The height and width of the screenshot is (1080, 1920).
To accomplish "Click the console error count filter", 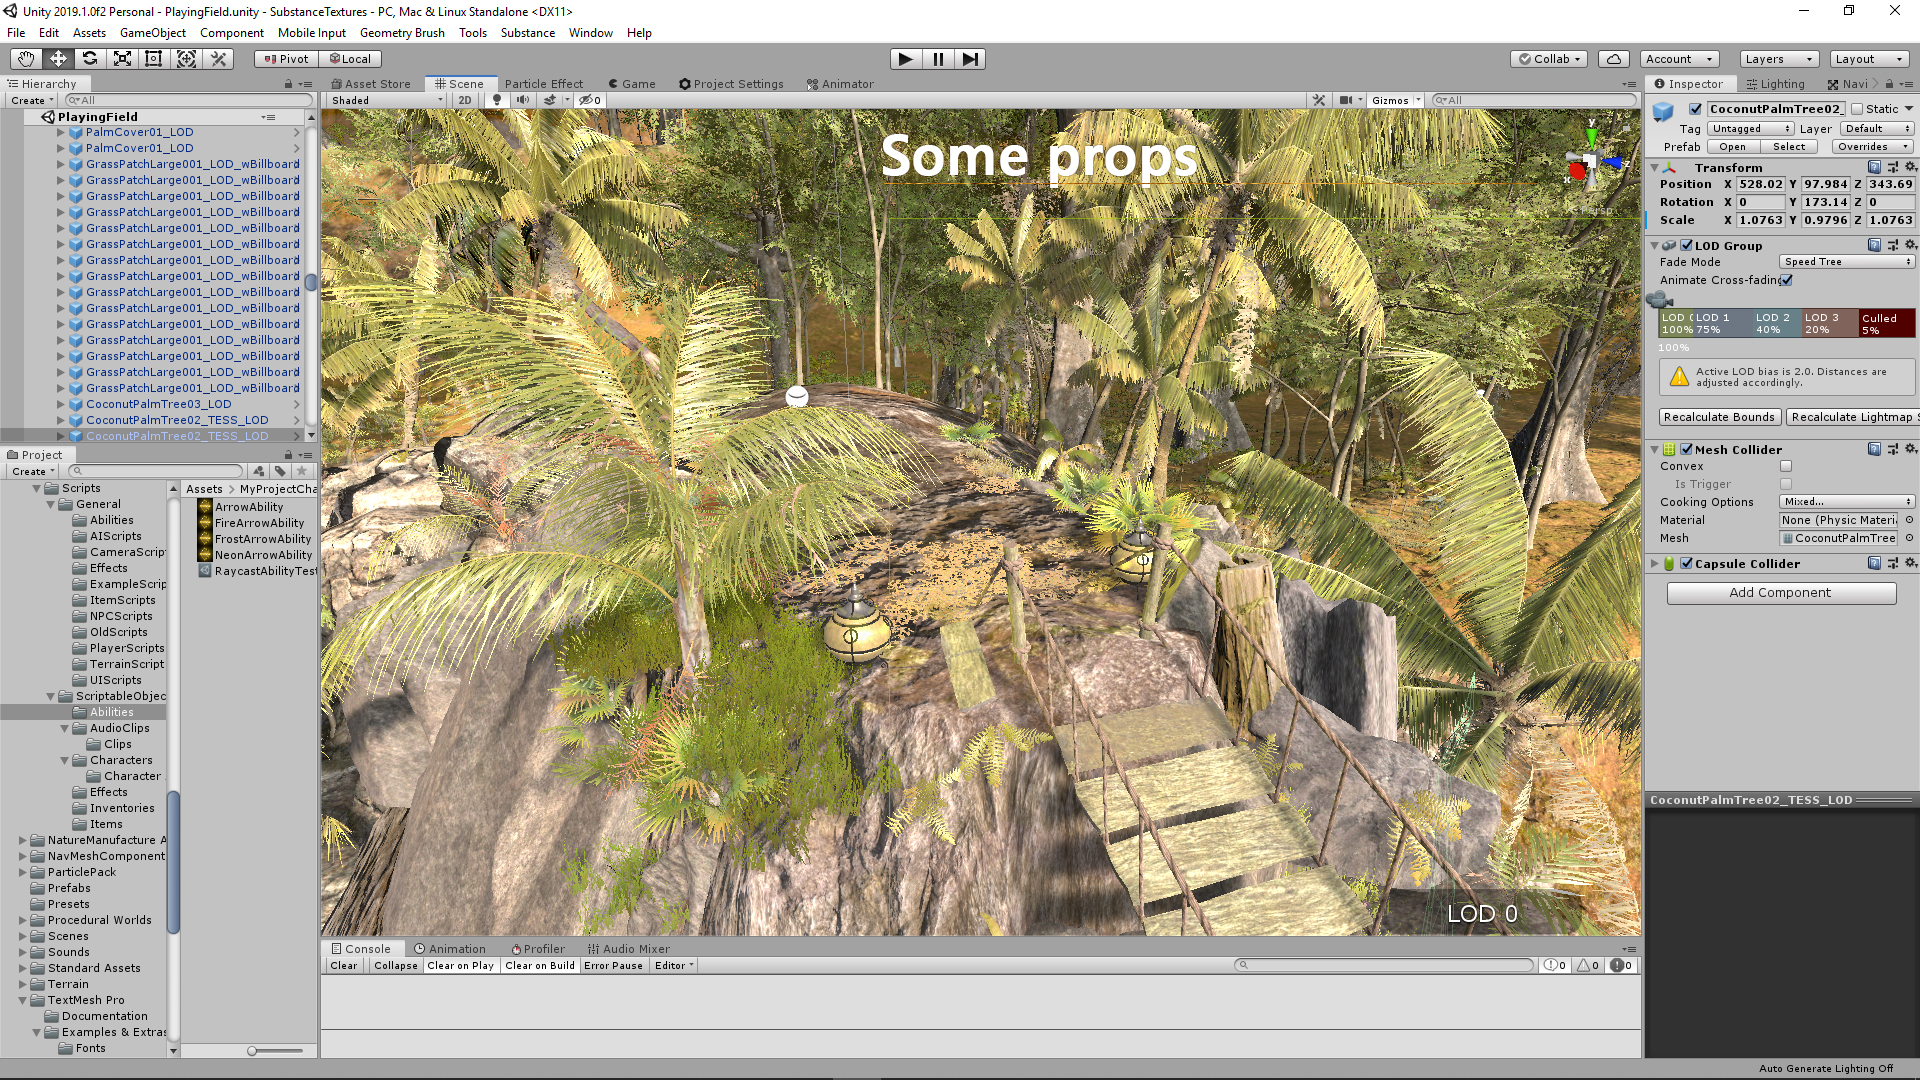I will (1621, 966).
